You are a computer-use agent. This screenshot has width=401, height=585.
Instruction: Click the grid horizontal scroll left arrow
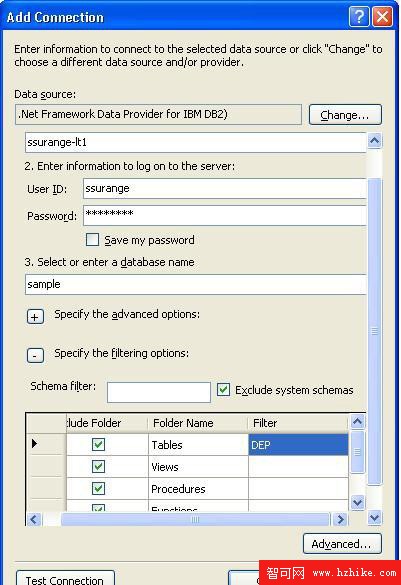pyautogui.click(x=34, y=519)
